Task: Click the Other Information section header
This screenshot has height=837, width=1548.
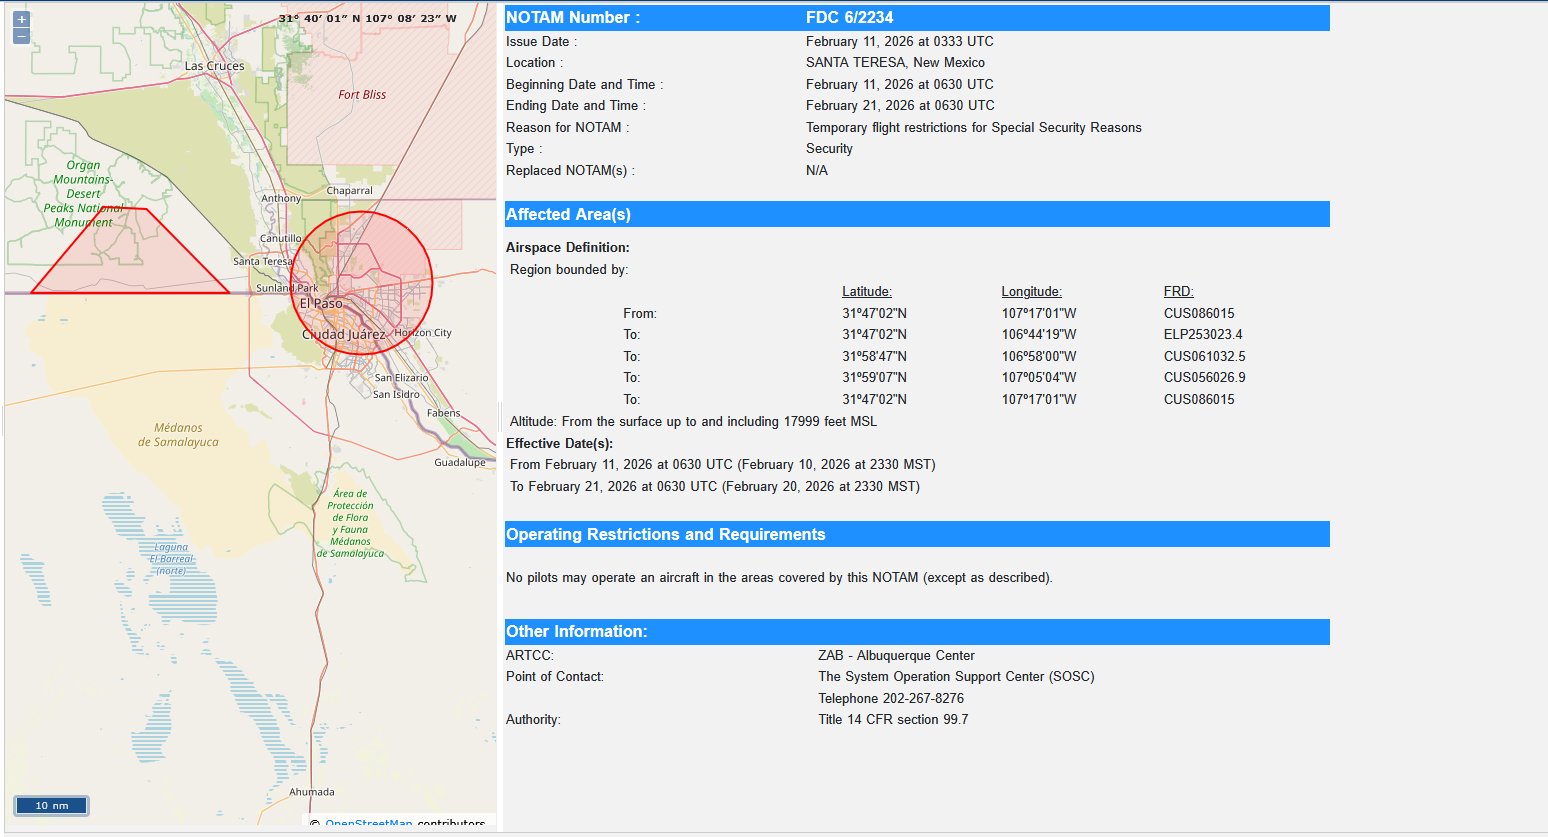Action: pyautogui.click(x=916, y=631)
